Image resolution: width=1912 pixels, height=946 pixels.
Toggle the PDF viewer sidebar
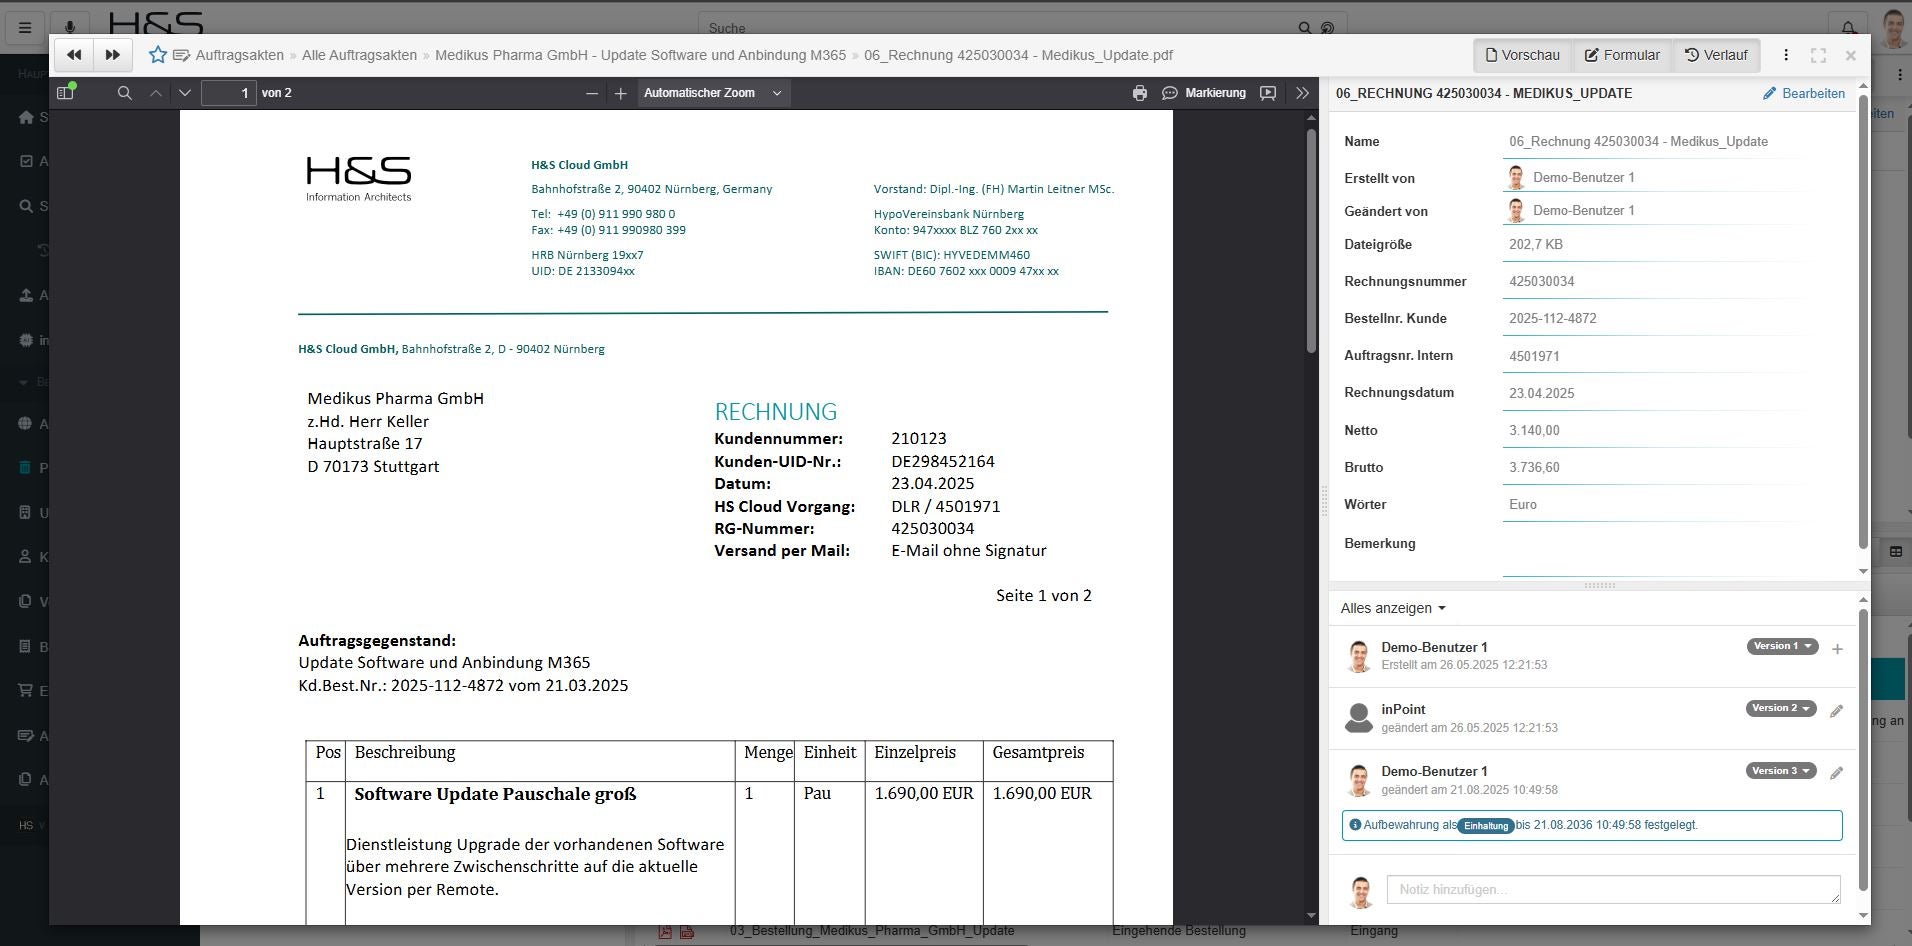click(x=66, y=92)
